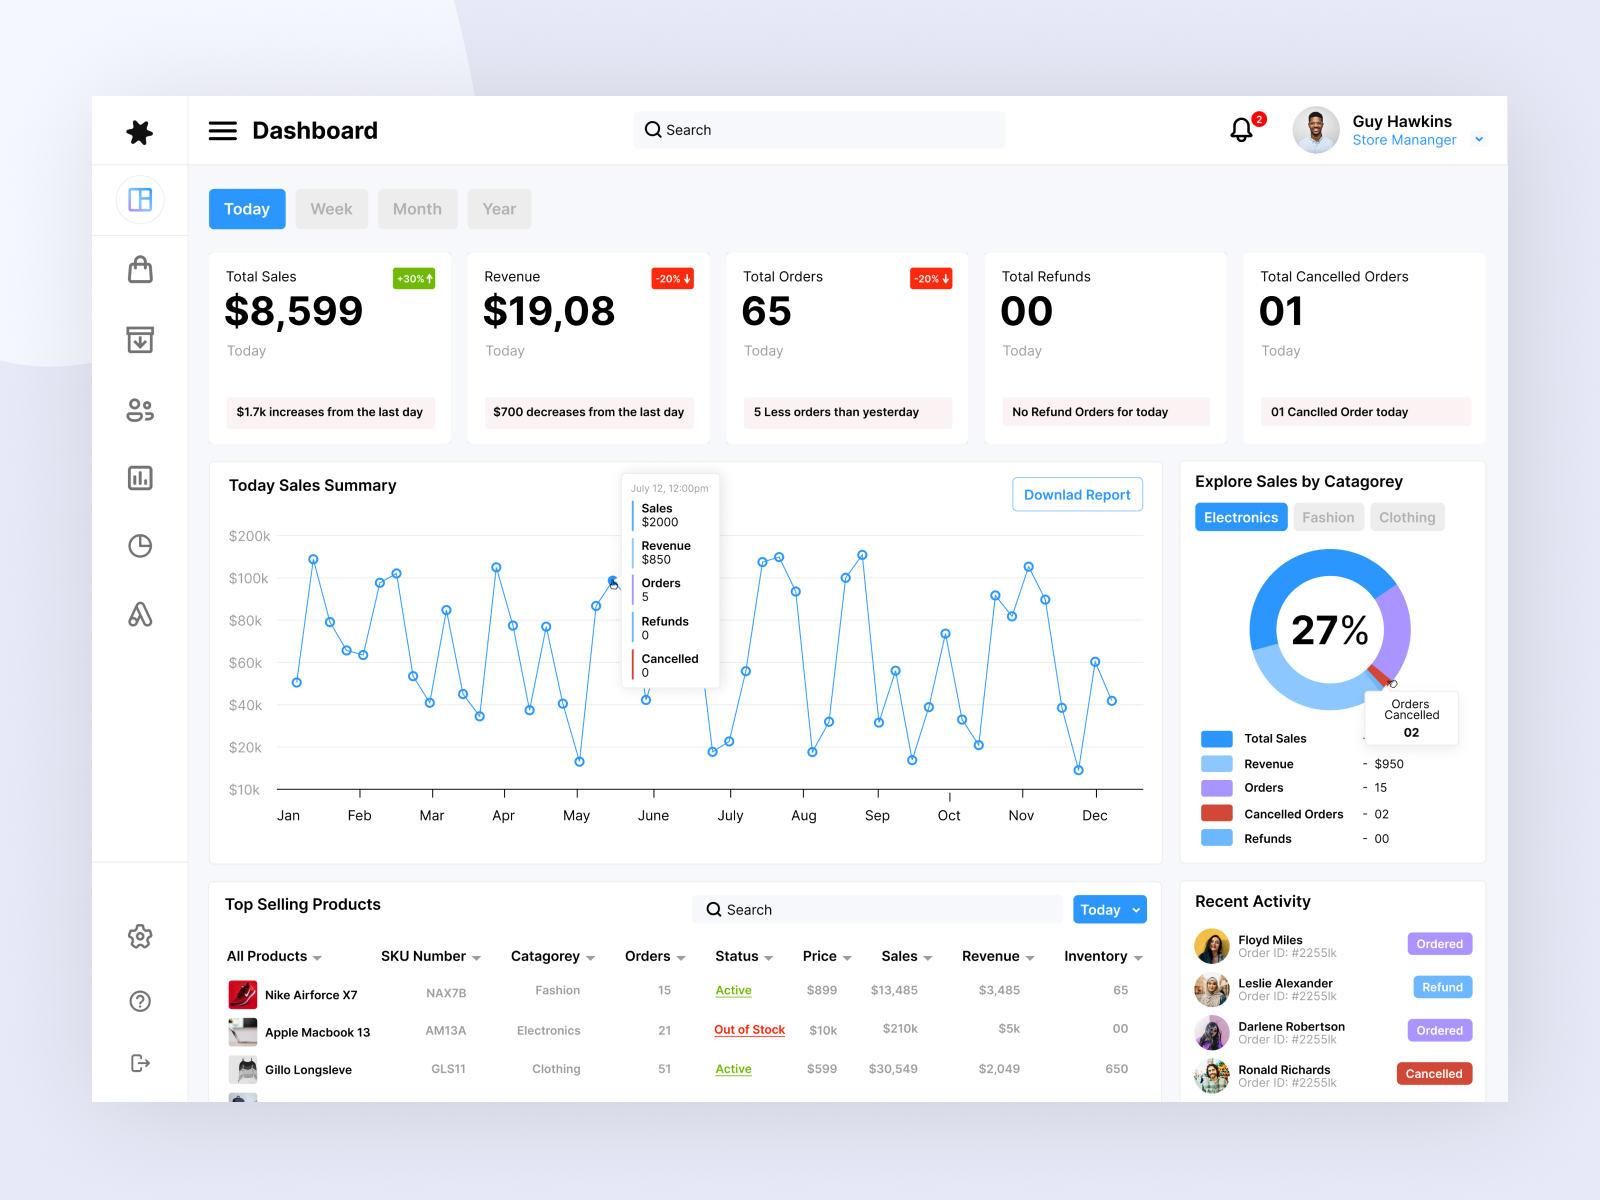Enable the Clothing category filter
This screenshot has width=1600, height=1200.
(x=1407, y=517)
